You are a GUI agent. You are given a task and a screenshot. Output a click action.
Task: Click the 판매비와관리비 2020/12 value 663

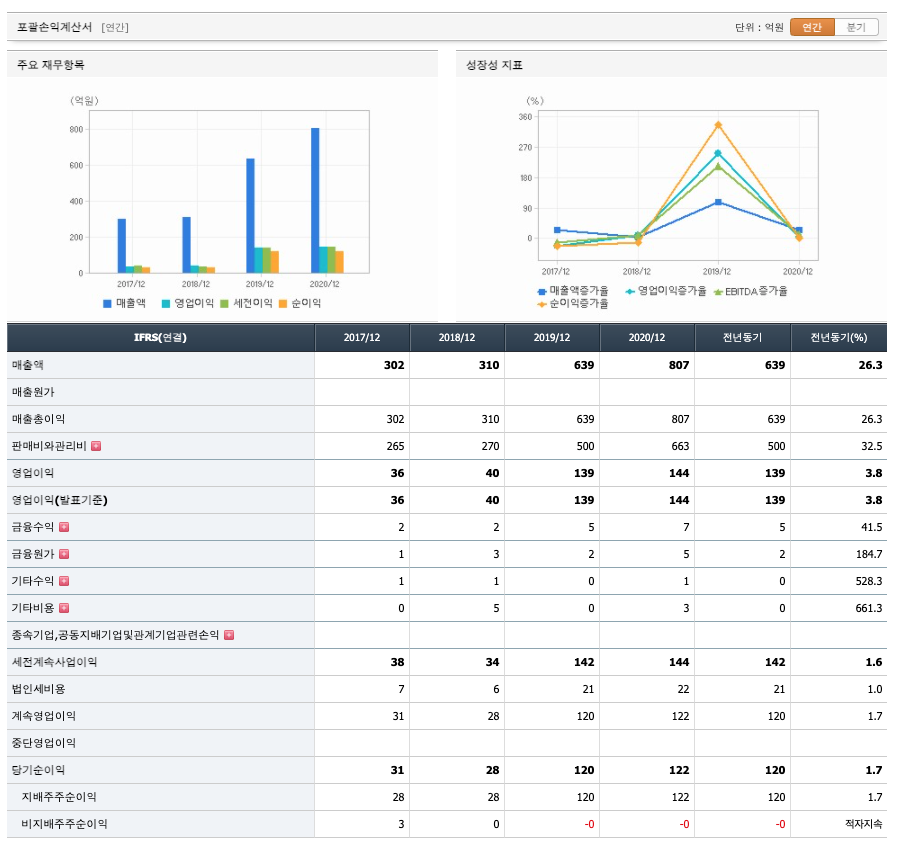click(x=680, y=446)
